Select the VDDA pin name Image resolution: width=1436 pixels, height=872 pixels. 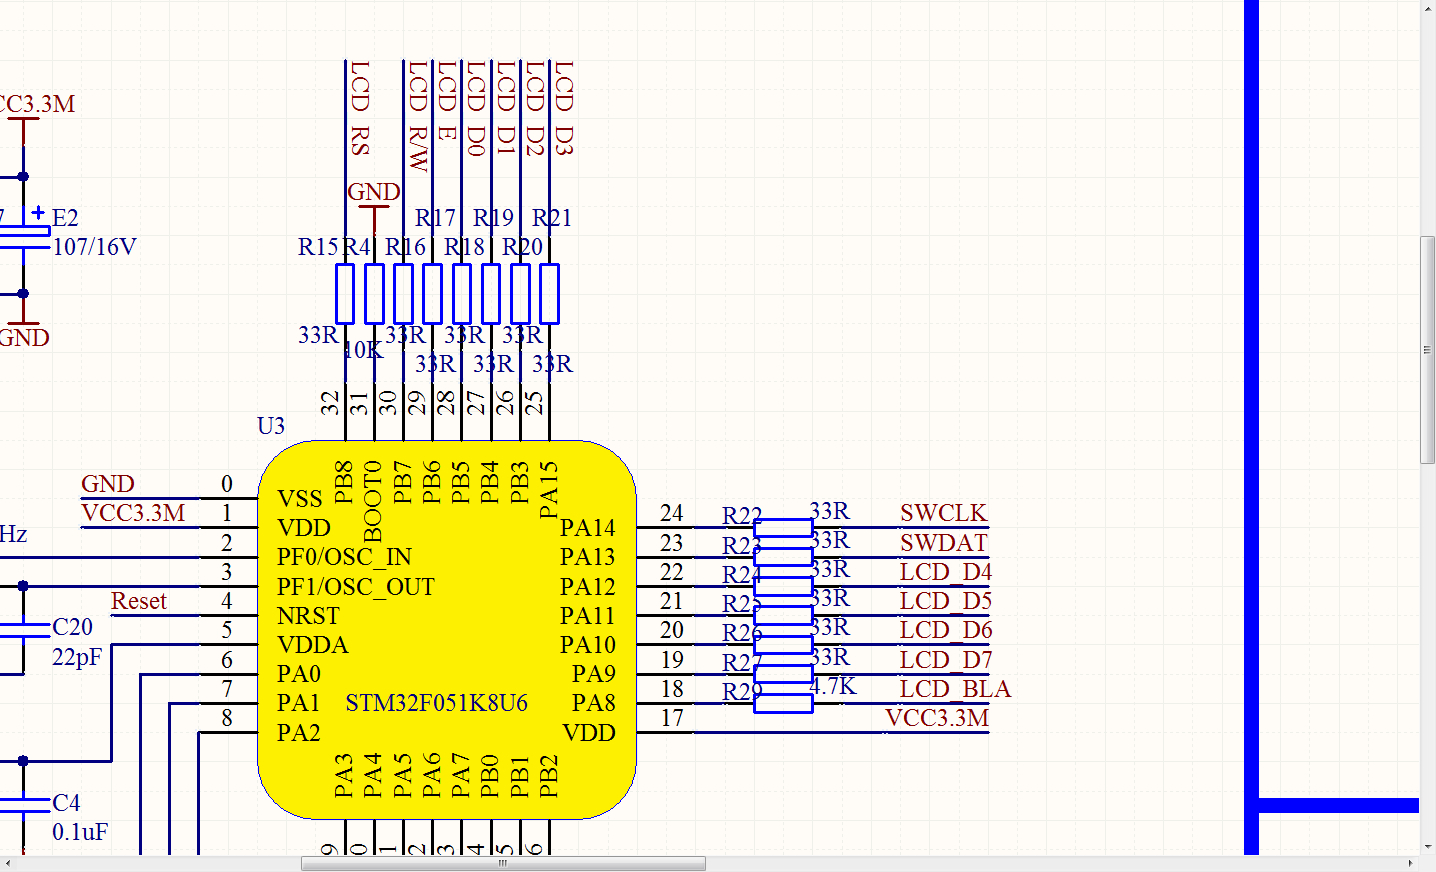point(313,645)
